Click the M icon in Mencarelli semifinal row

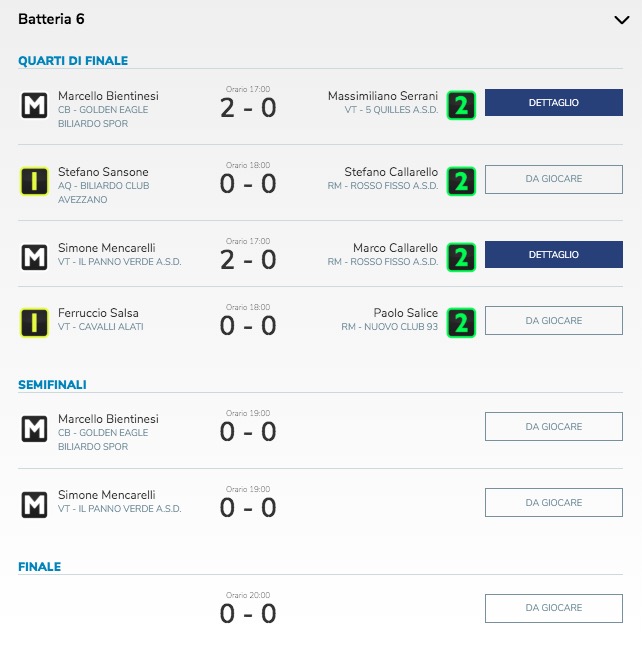point(34,504)
